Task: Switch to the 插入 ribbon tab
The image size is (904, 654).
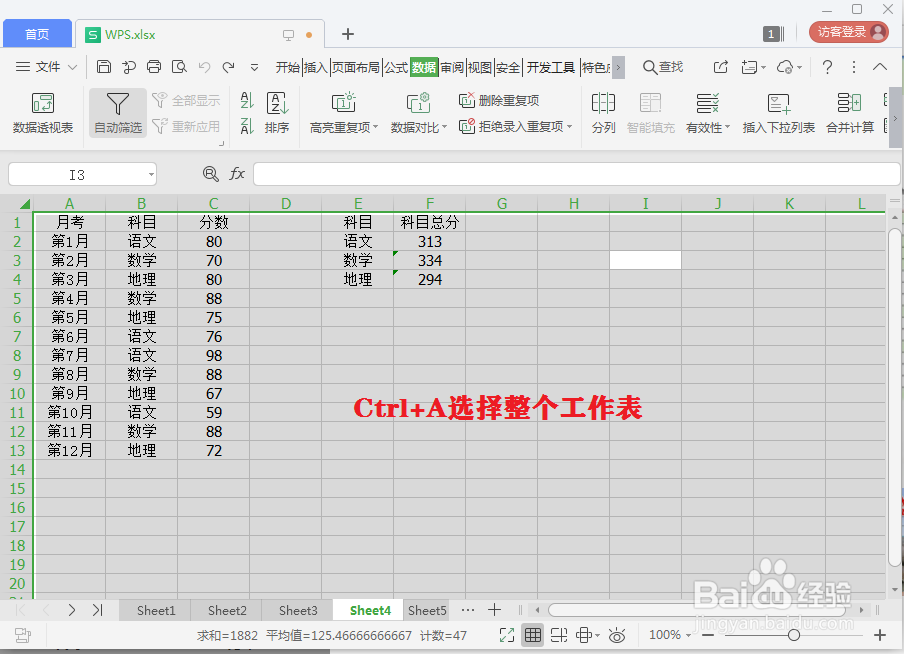Action: (315, 67)
